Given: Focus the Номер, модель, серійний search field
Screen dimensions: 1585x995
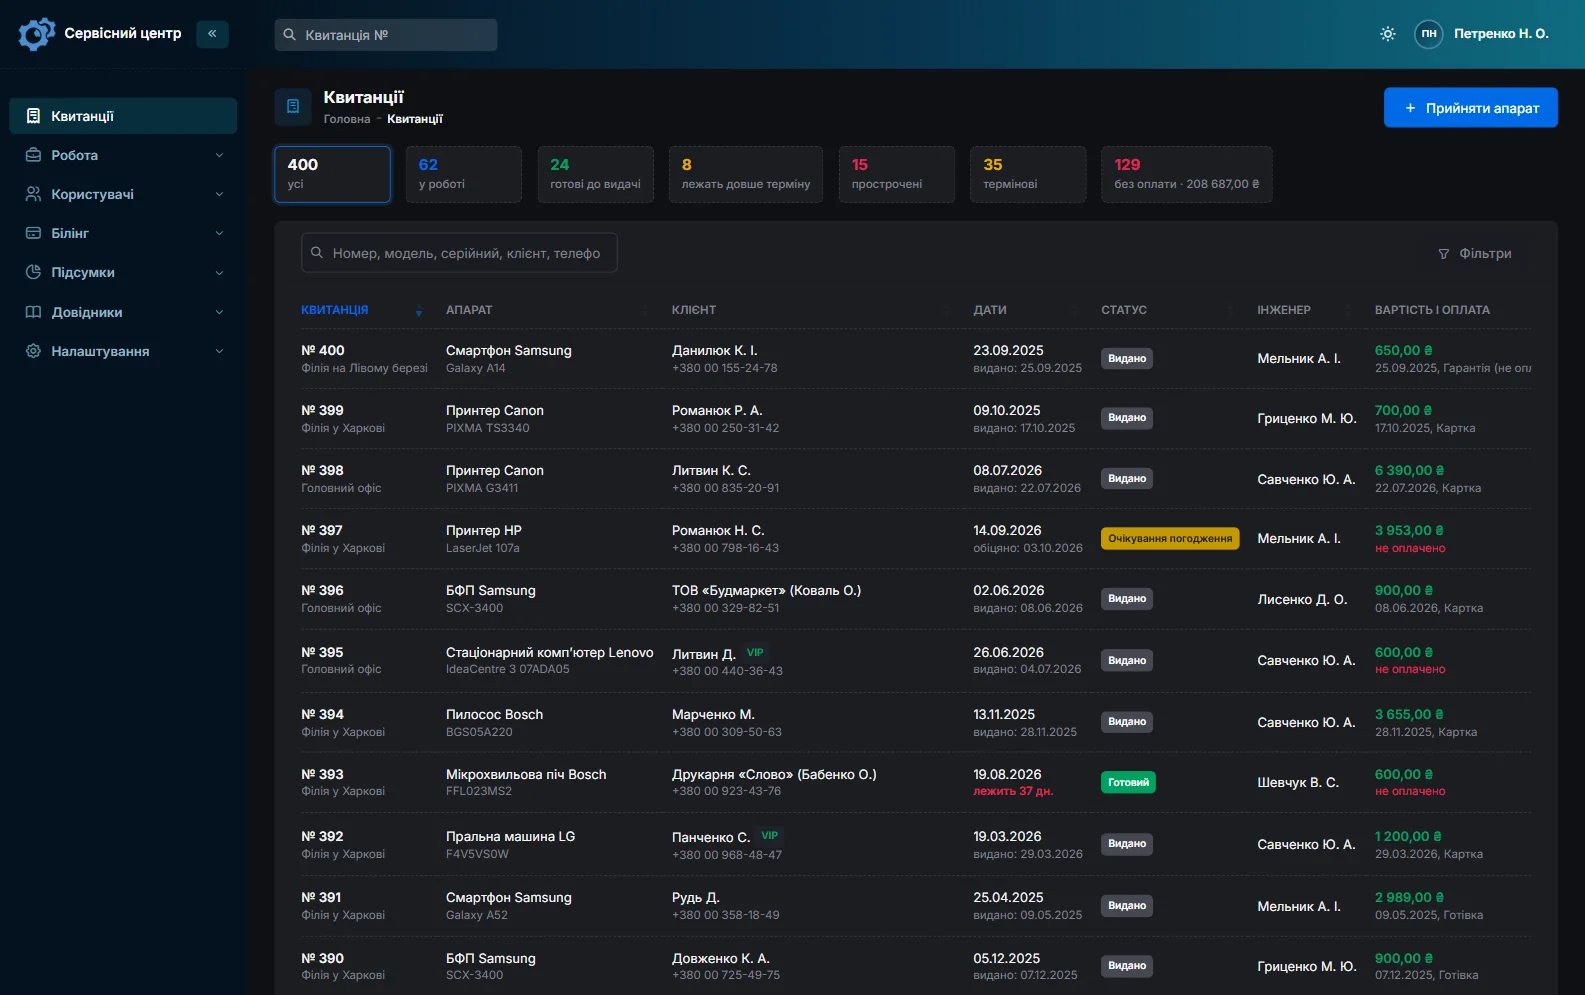Looking at the screenshot, I should coord(459,253).
